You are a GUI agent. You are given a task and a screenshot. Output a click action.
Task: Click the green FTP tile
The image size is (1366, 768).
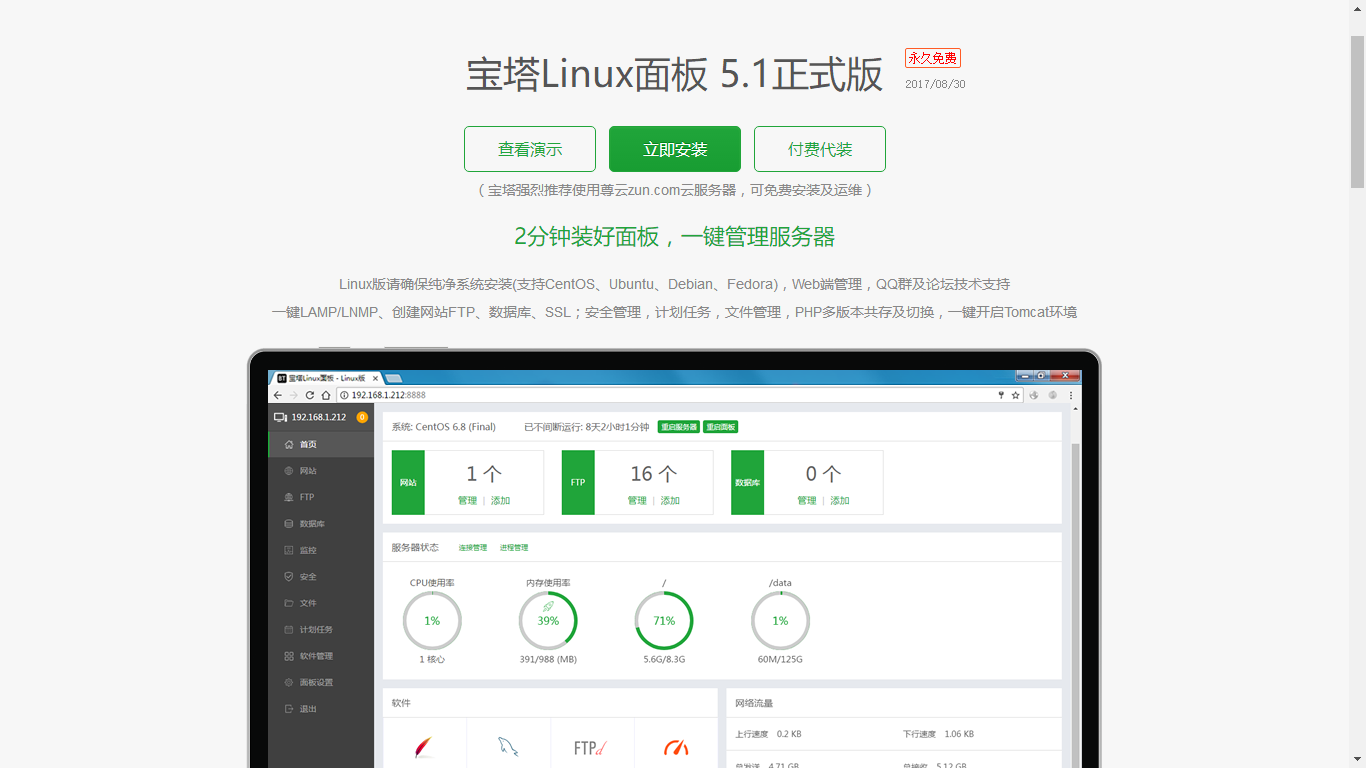pyautogui.click(x=578, y=482)
